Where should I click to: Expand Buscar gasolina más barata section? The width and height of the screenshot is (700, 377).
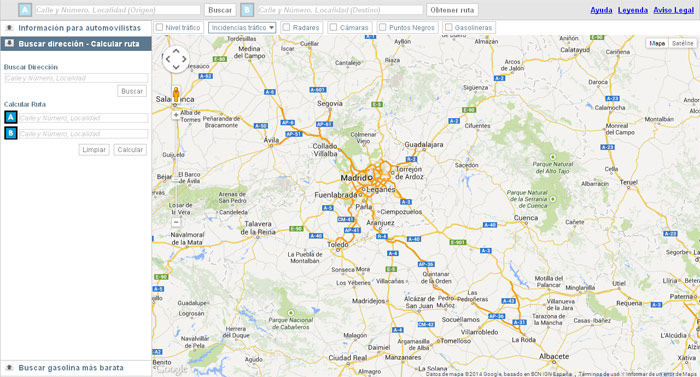pyautogui.click(x=76, y=368)
